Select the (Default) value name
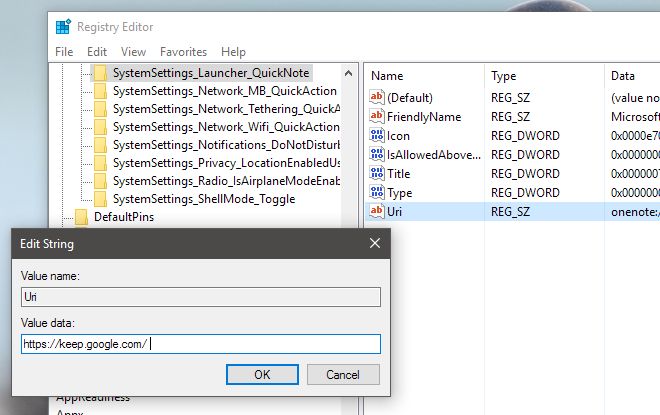660x415 pixels. (410, 98)
